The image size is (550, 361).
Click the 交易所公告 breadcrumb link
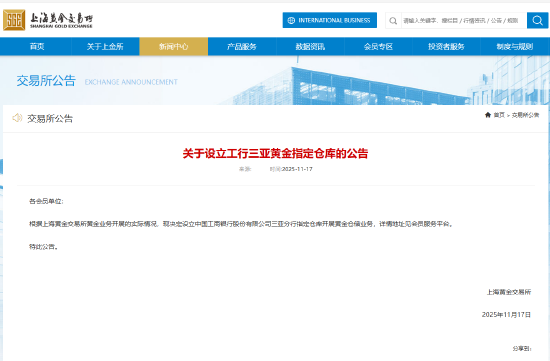coord(525,115)
